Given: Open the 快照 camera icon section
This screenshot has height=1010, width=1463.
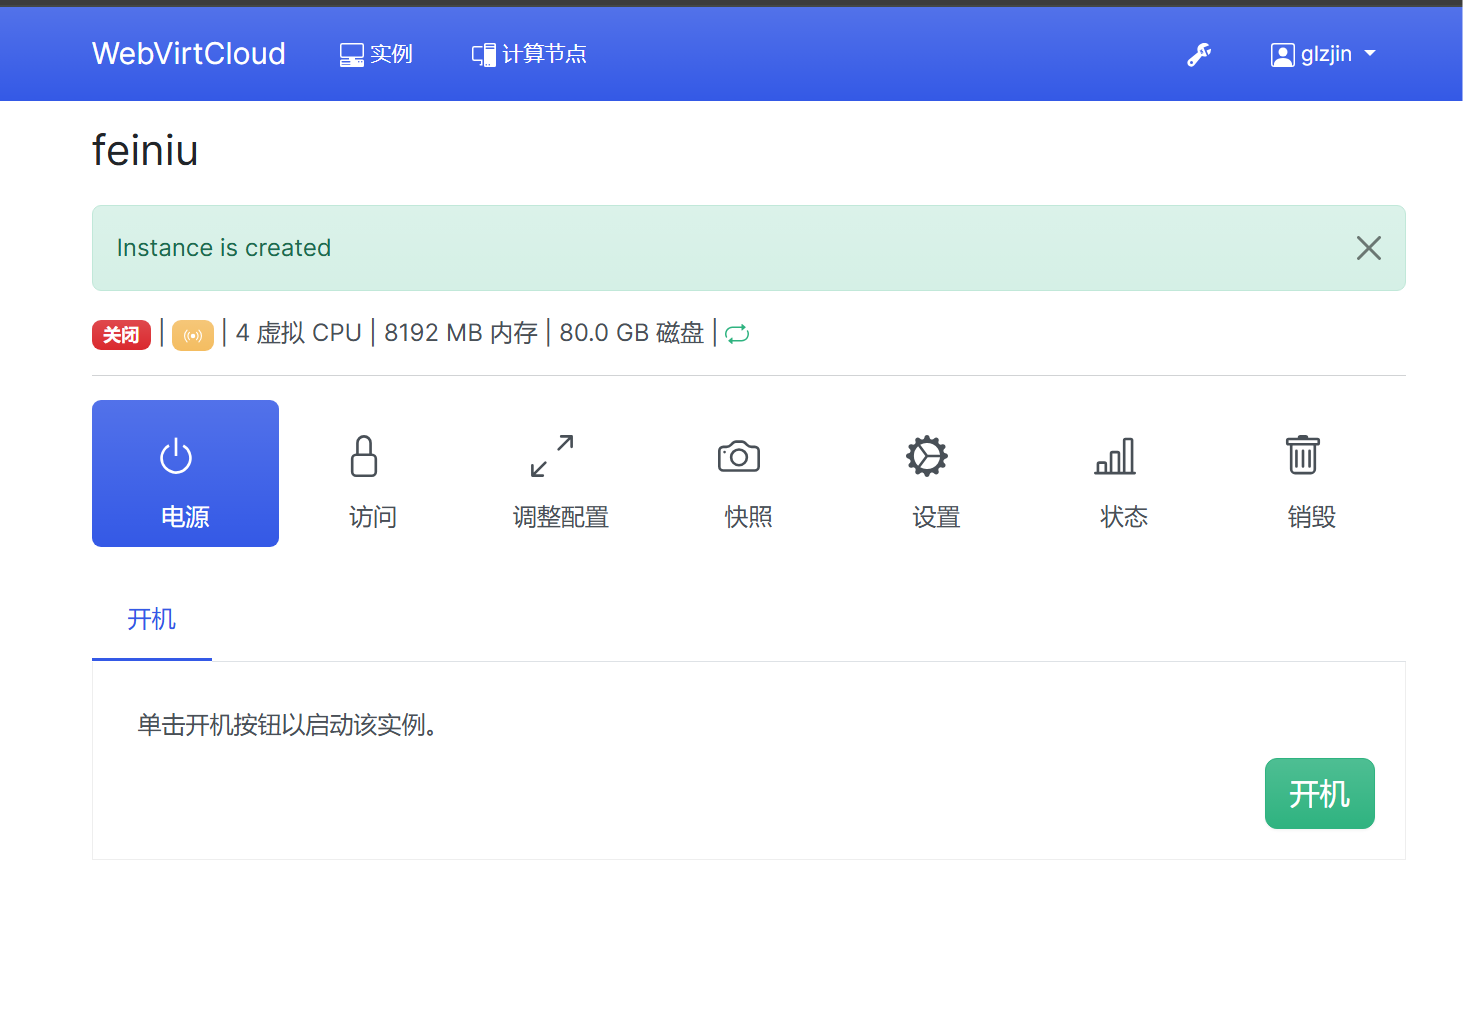Looking at the screenshot, I should click(739, 456).
